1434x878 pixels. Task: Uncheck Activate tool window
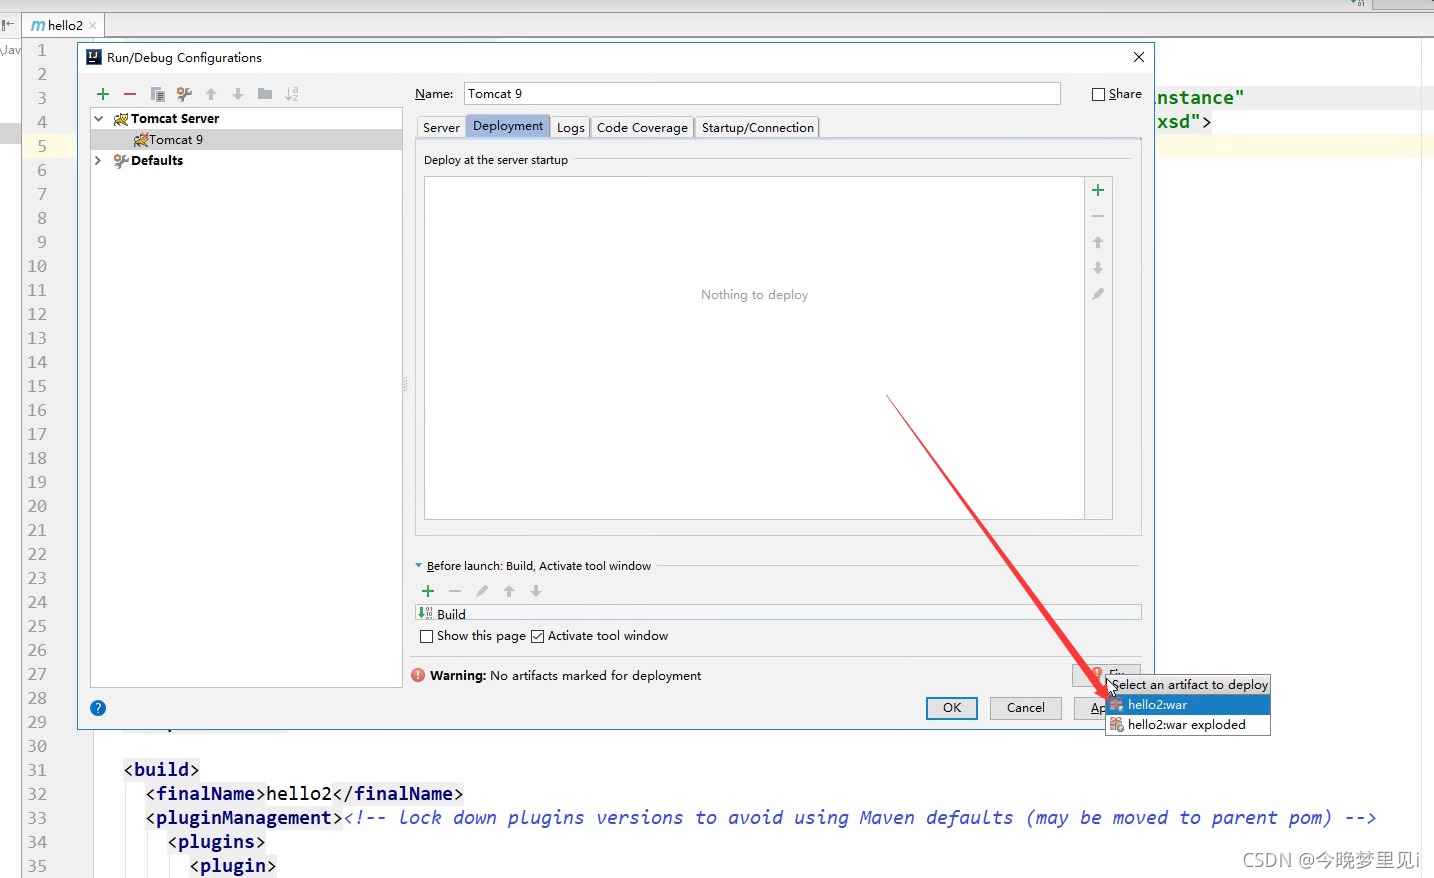(x=537, y=636)
